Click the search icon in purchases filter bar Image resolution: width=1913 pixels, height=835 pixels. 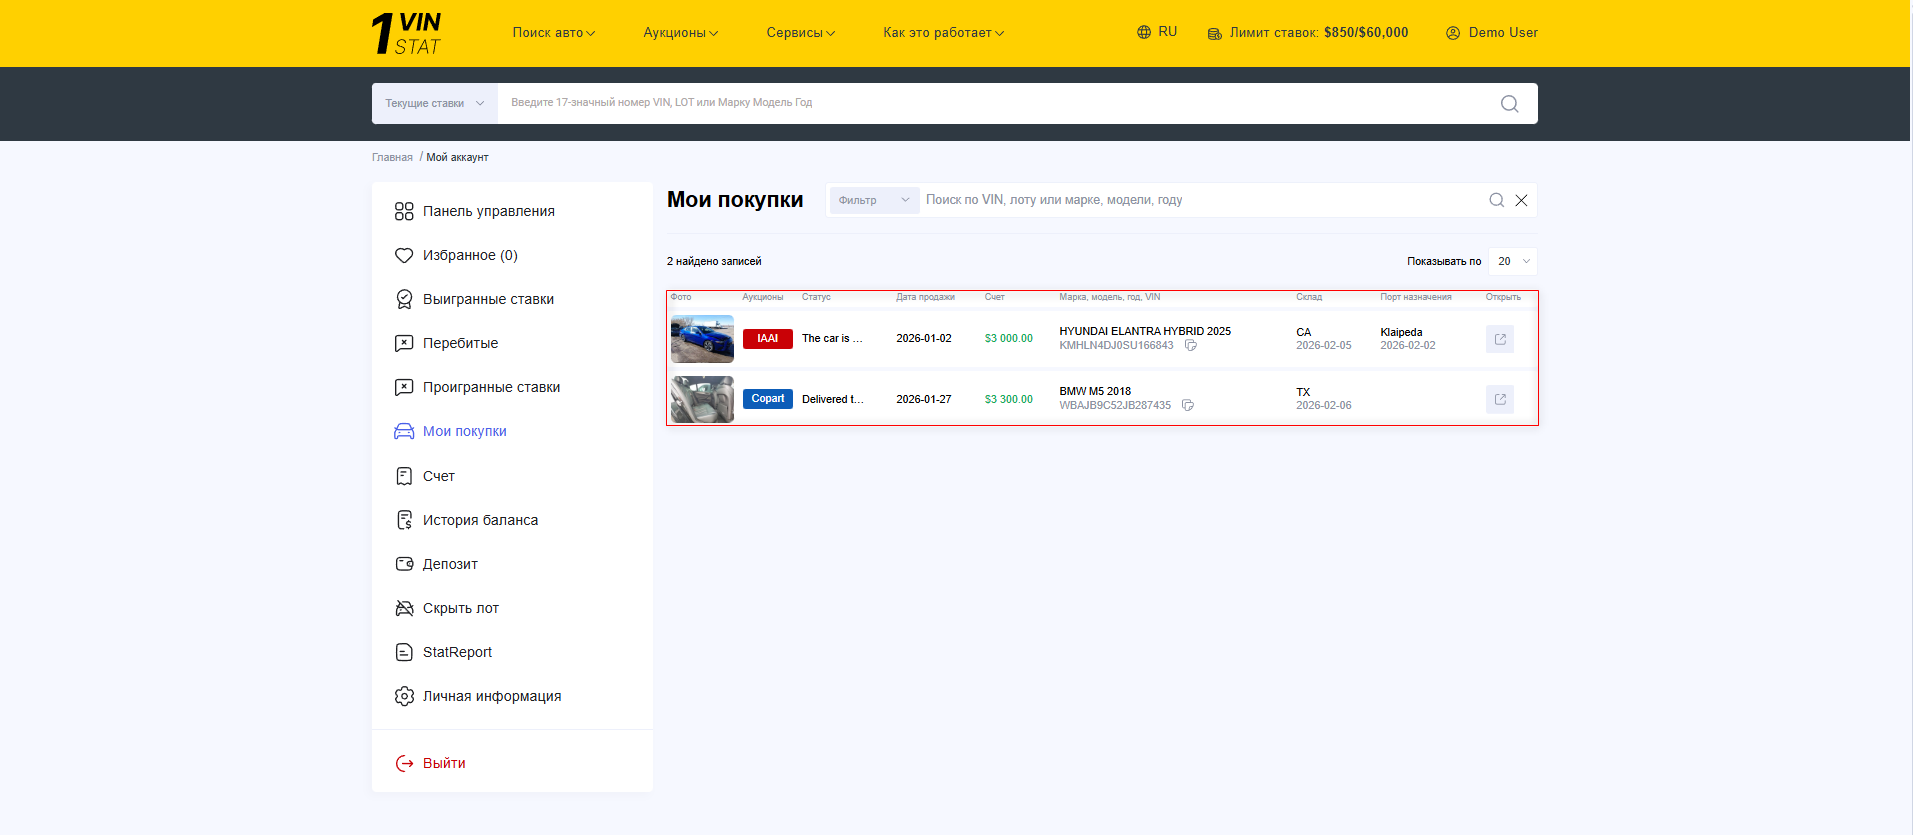(1496, 200)
